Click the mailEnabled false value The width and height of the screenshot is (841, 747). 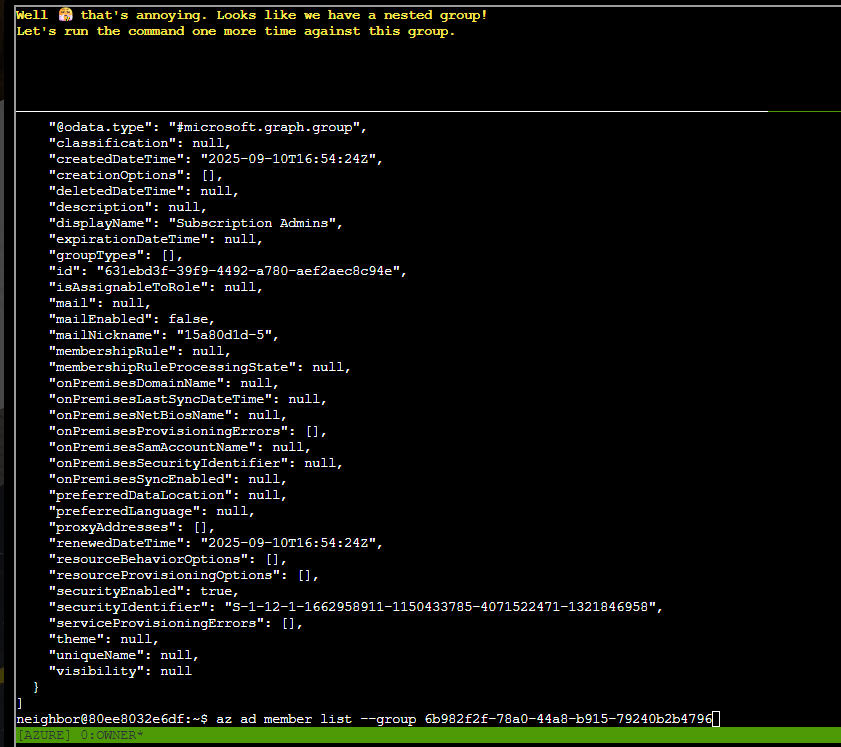tap(188, 319)
